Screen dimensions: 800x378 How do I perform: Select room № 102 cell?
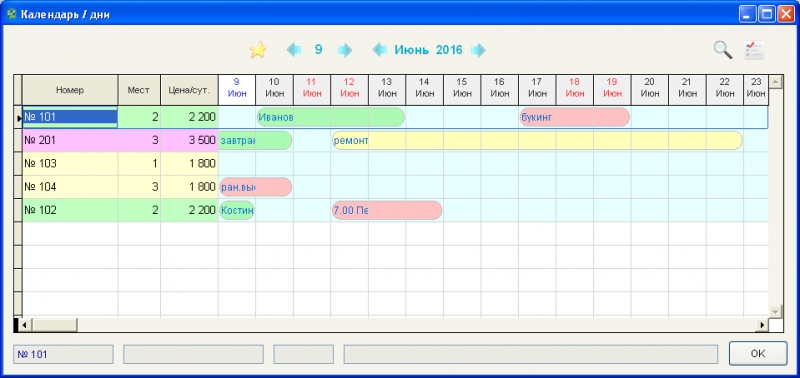pyautogui.click(x=70, y=210)
